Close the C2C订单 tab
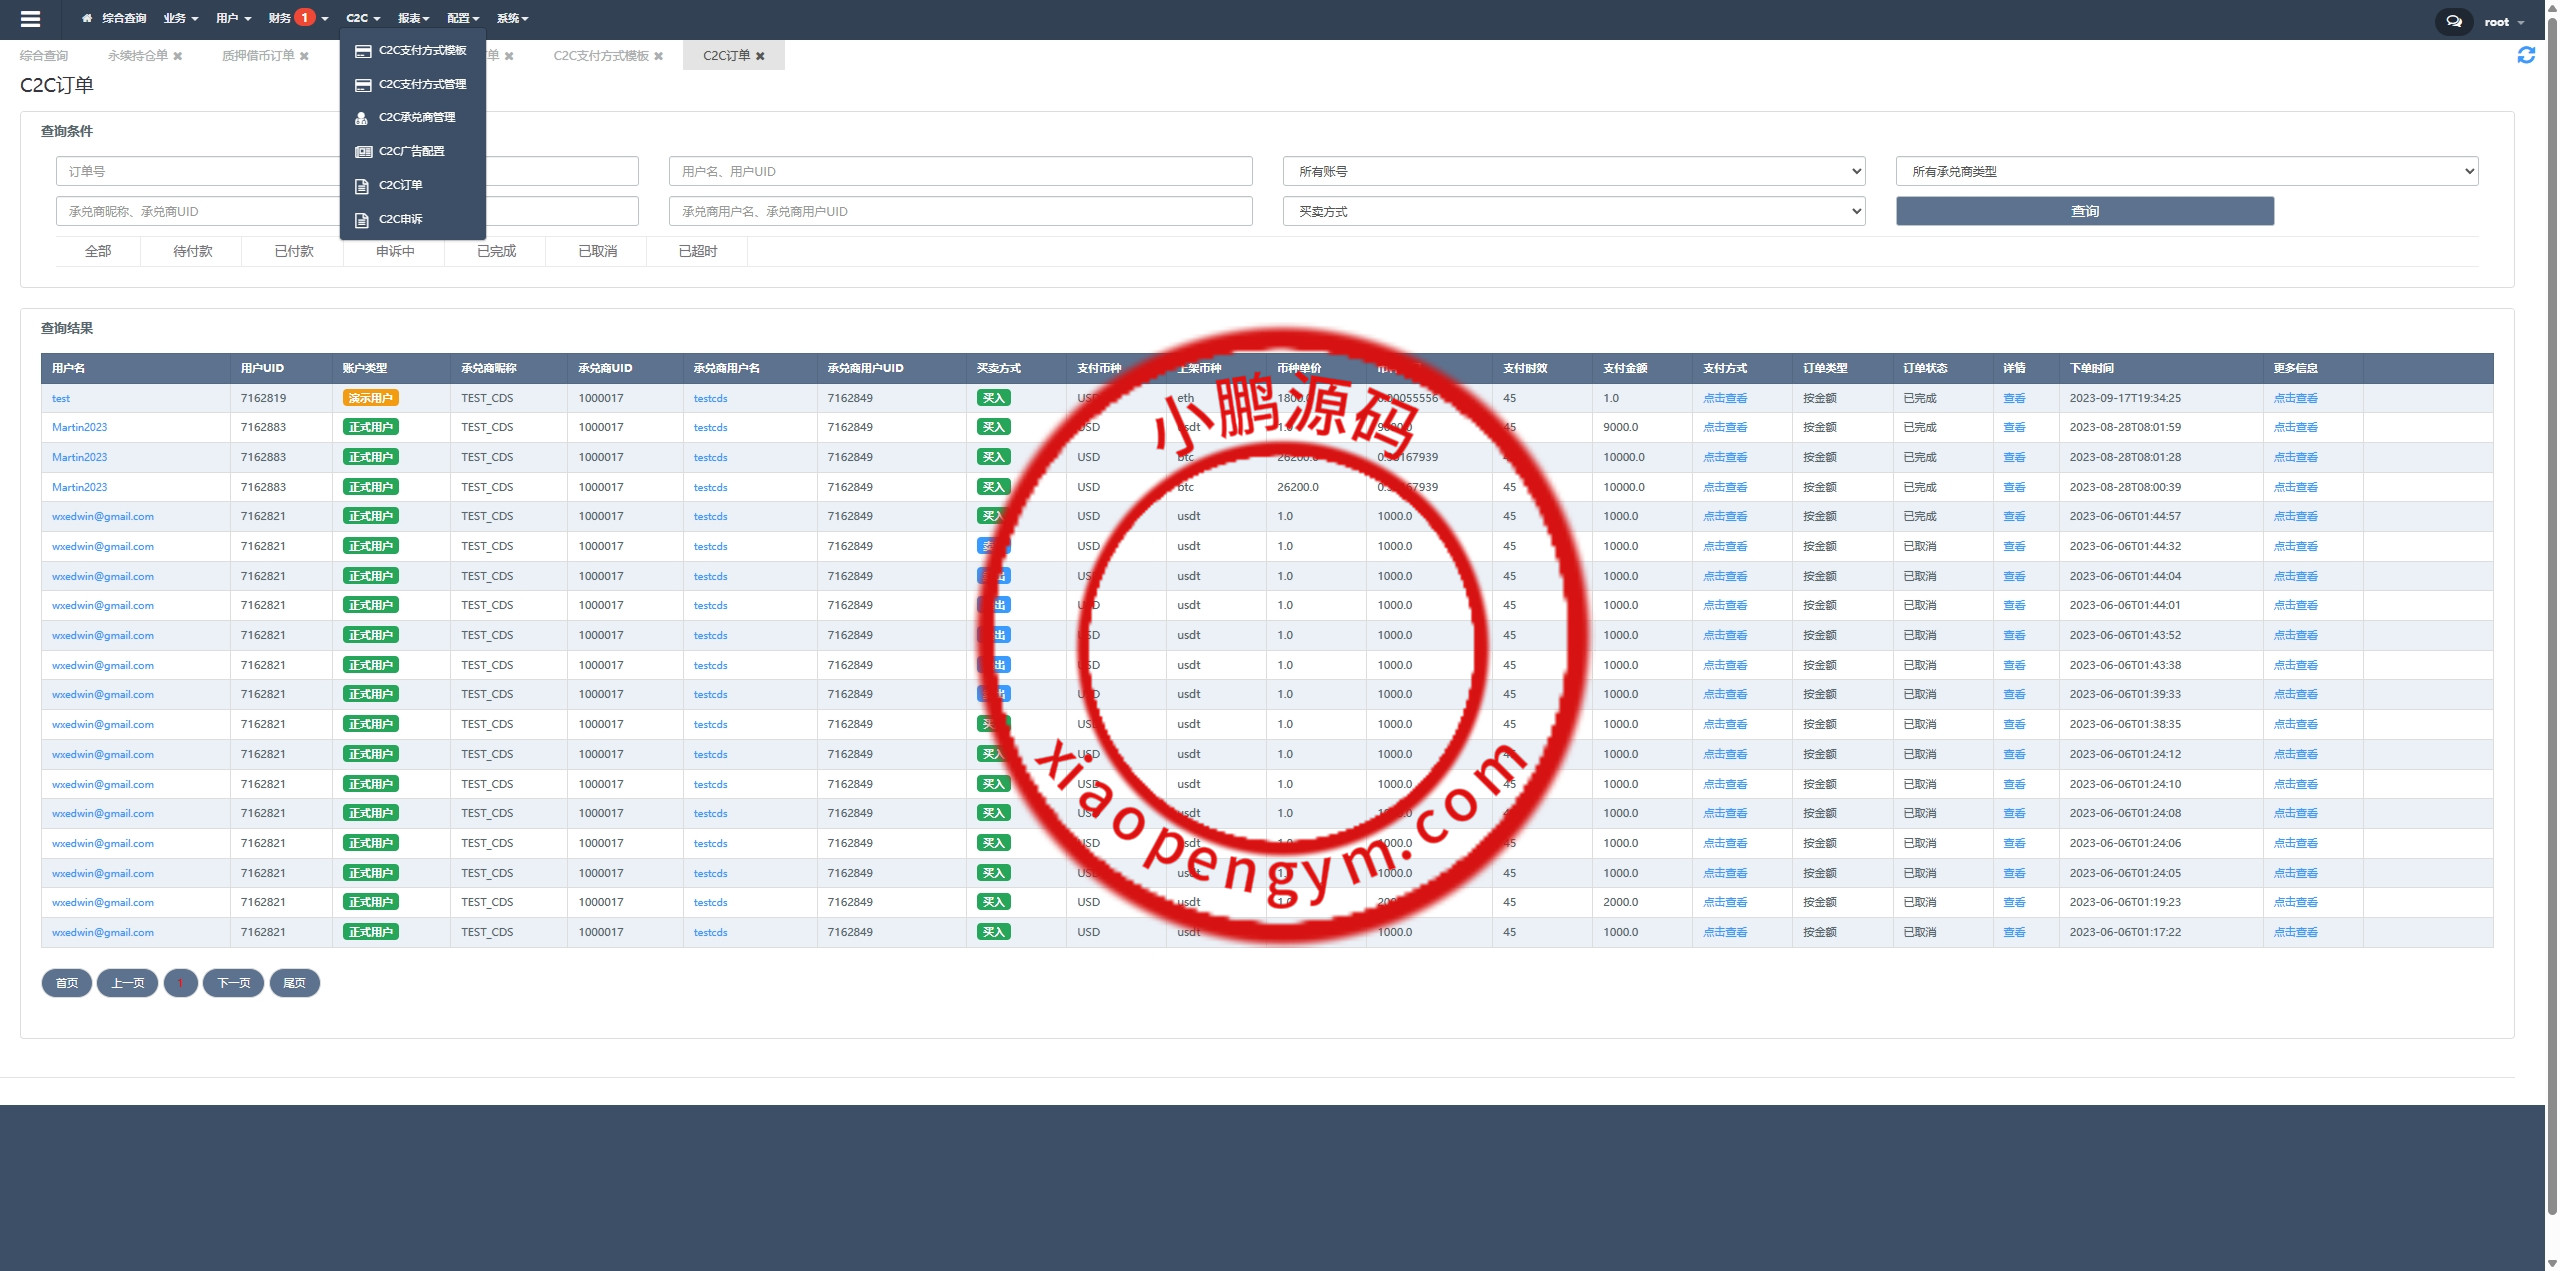 [761, 56]
